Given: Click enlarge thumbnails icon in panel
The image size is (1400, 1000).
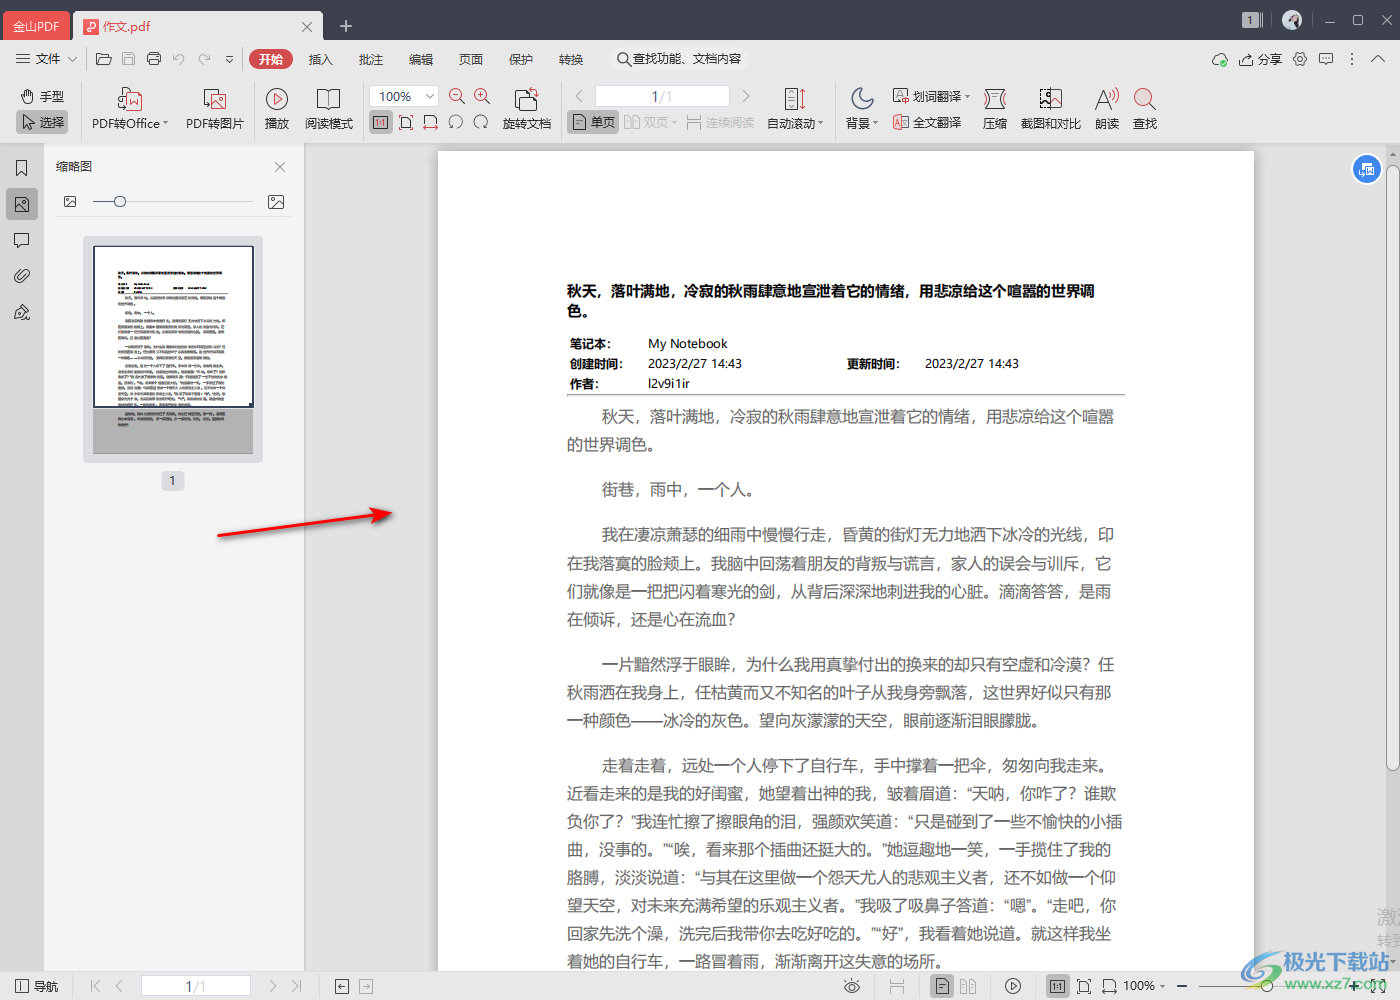Looking at the screenshot, I should tap(276, 202).
